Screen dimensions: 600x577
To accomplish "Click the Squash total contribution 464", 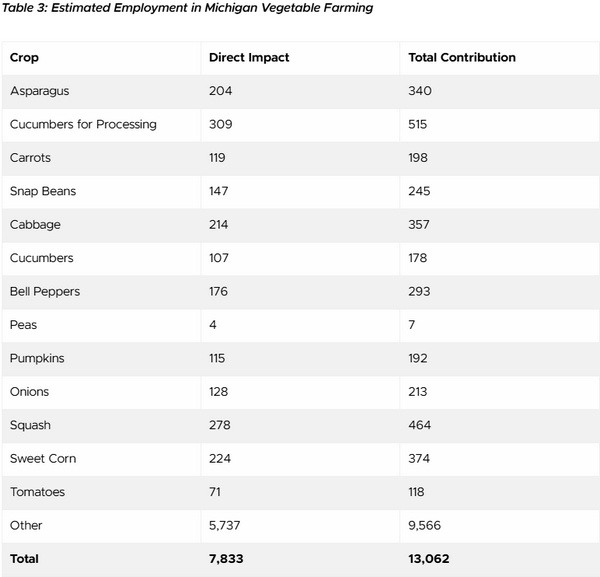I will [x=420, y=425].
